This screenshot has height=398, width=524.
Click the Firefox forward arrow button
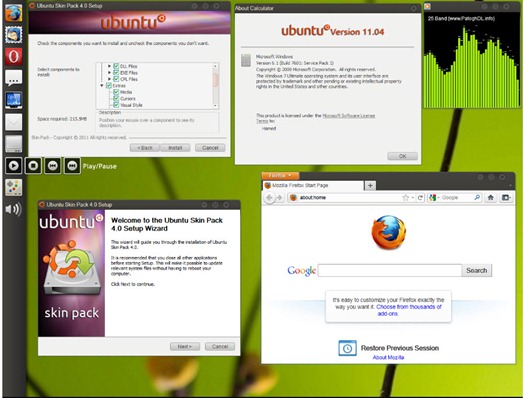click(x=280, y=198)
